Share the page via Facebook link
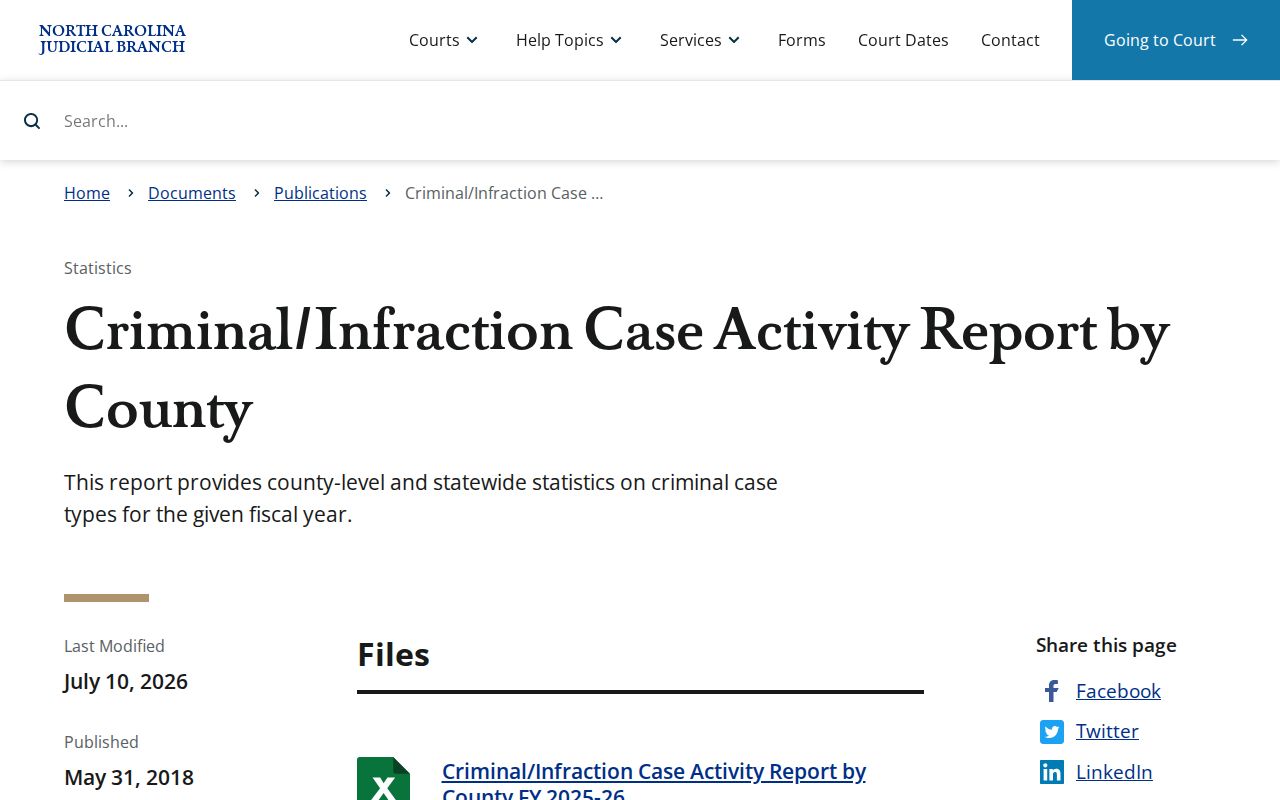Viewport: 1280px width, 800px height. pos(1118,691)
